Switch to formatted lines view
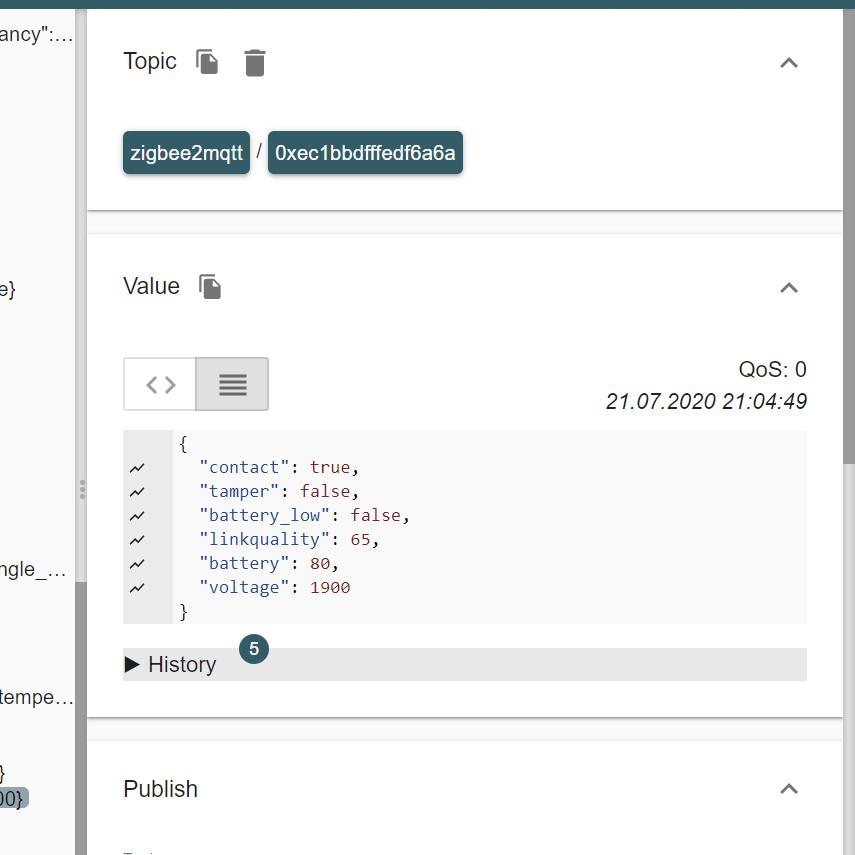This screenshot has height=855, width=855. (232, 384)
